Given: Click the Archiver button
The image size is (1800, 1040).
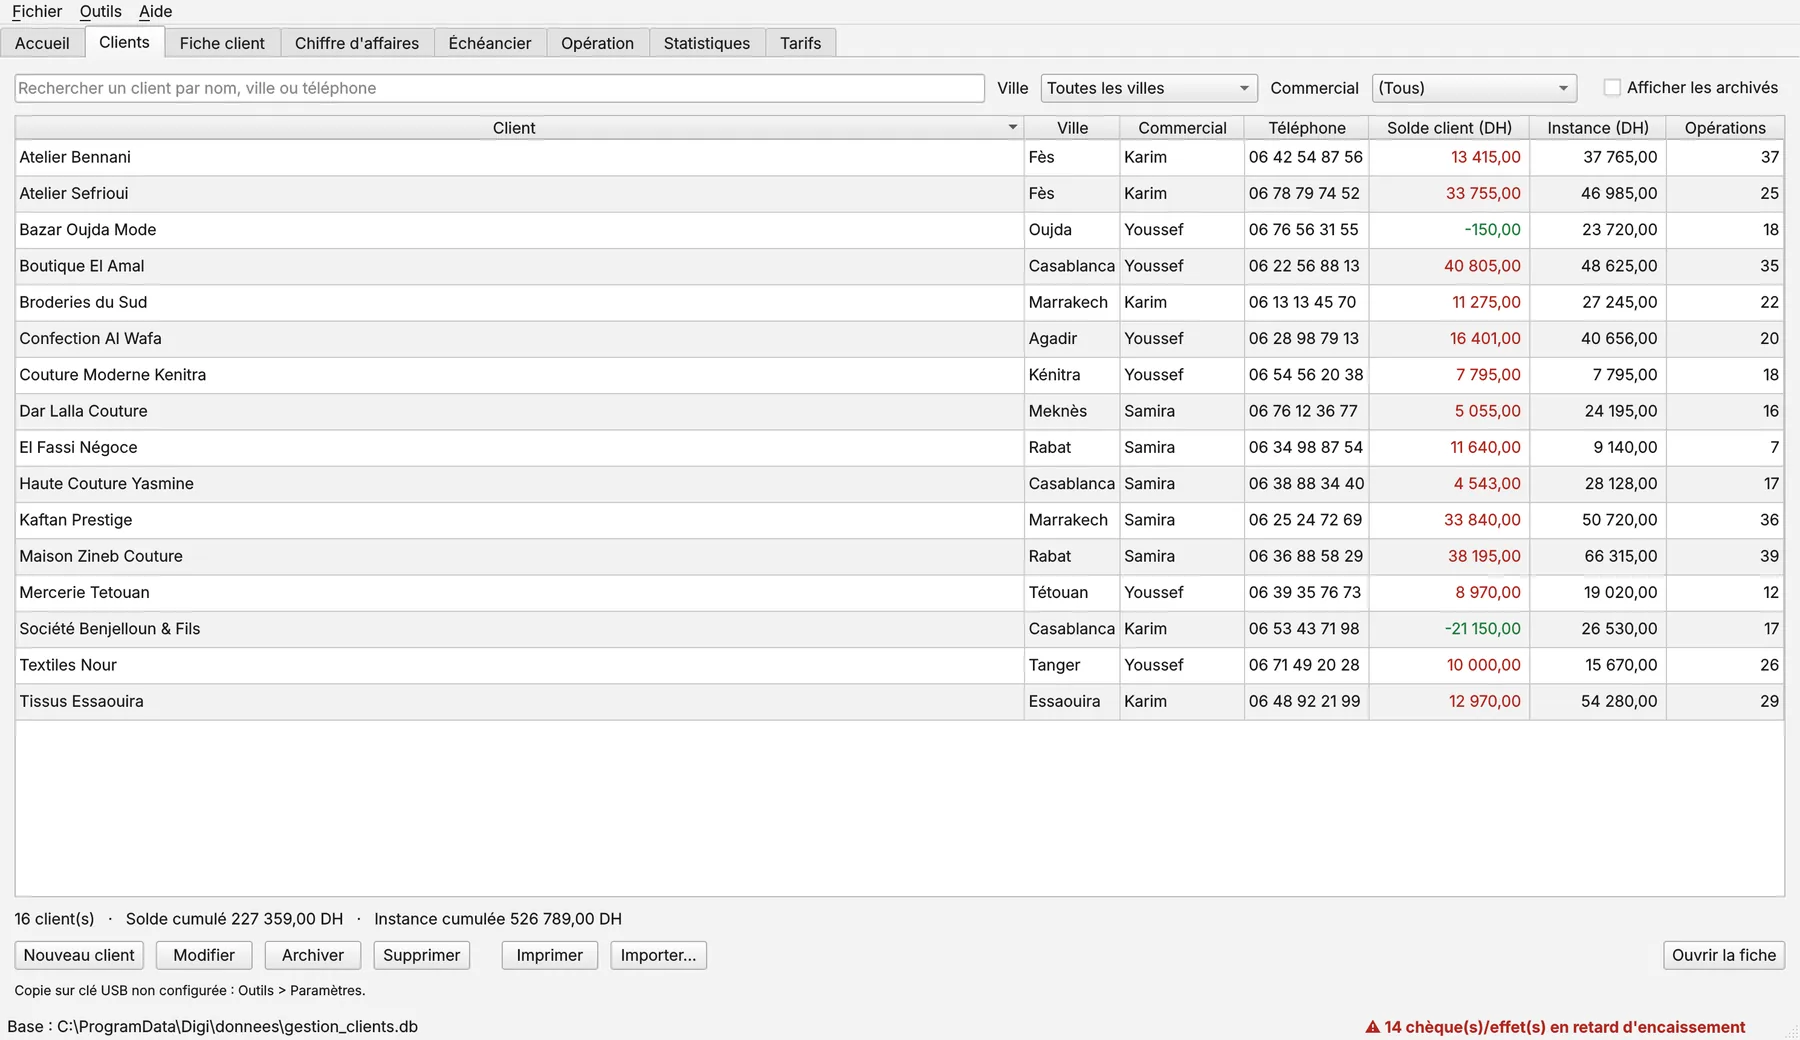Looking at the screenshot, I should point(313,955).
